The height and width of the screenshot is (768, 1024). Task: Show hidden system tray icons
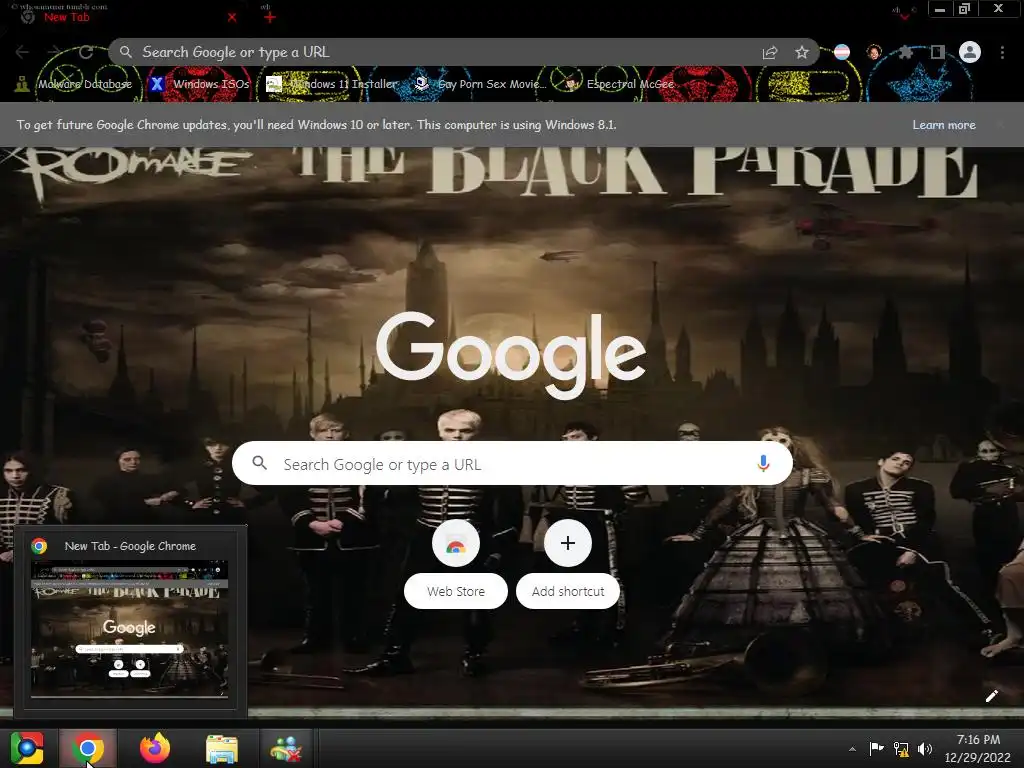852,749
